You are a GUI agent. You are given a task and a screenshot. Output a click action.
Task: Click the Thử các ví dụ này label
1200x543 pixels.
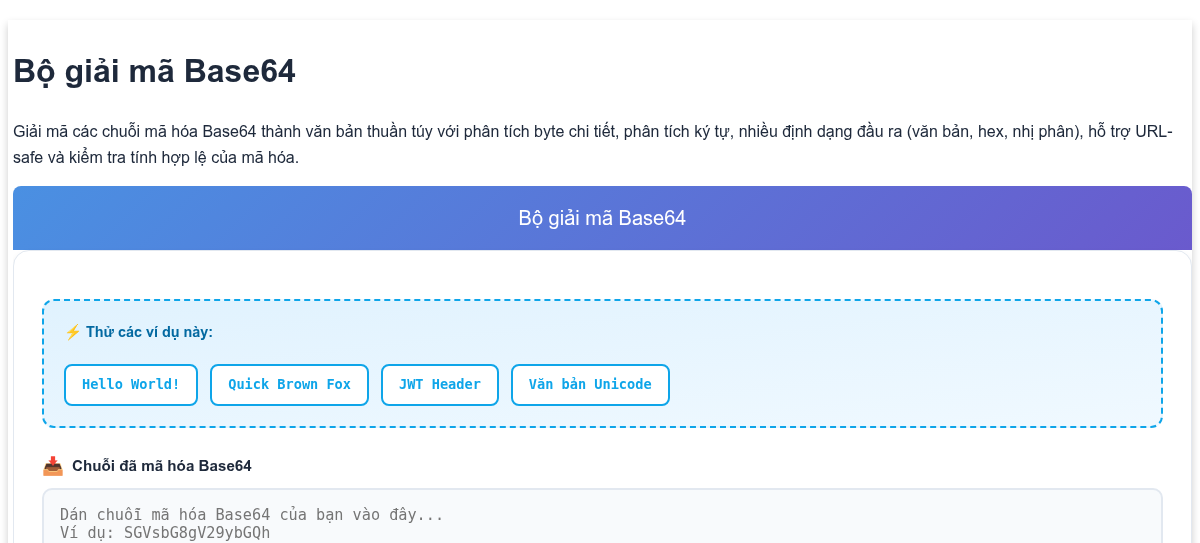pos(149,332)
